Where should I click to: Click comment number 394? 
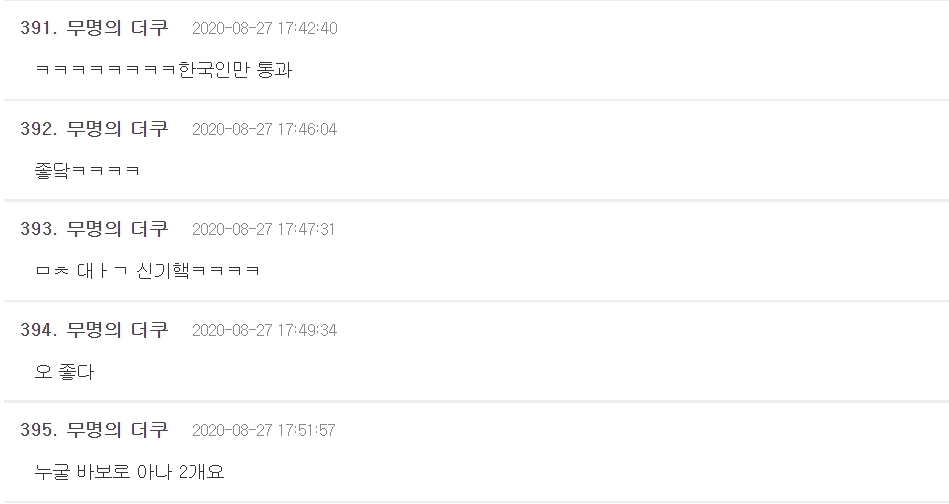38,329
